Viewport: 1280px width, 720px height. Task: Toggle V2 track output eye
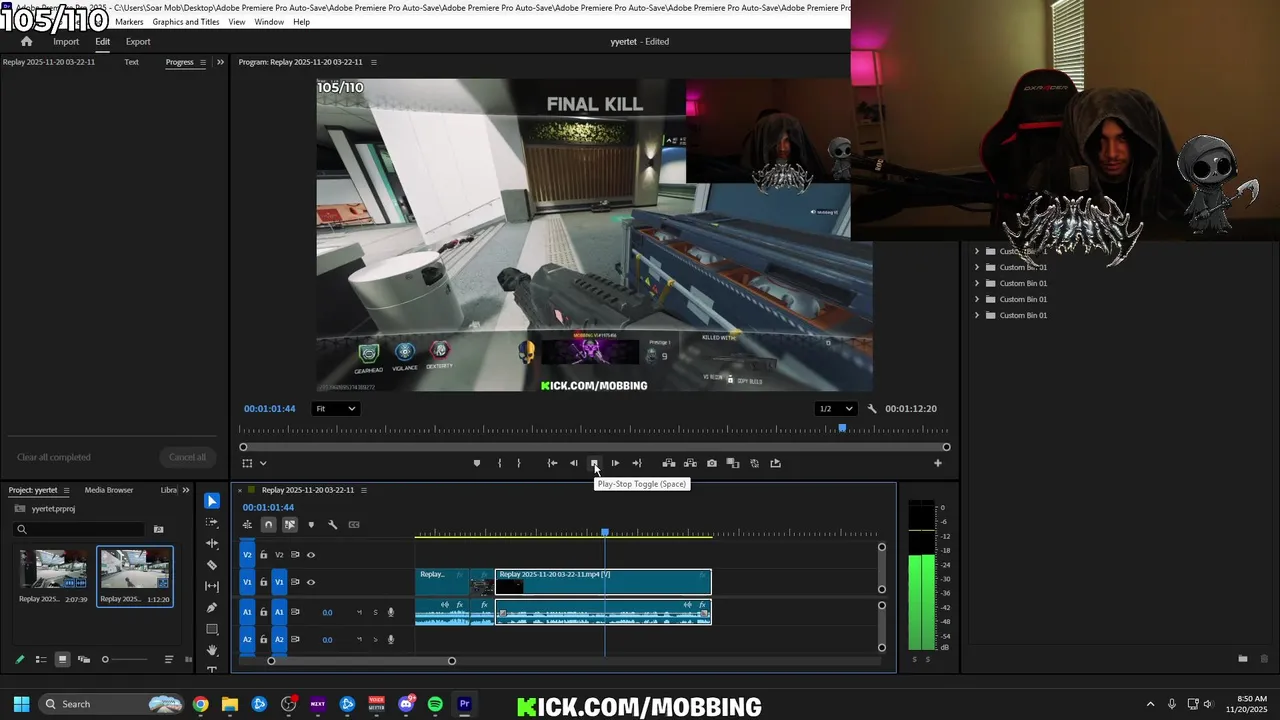point(311,555)
